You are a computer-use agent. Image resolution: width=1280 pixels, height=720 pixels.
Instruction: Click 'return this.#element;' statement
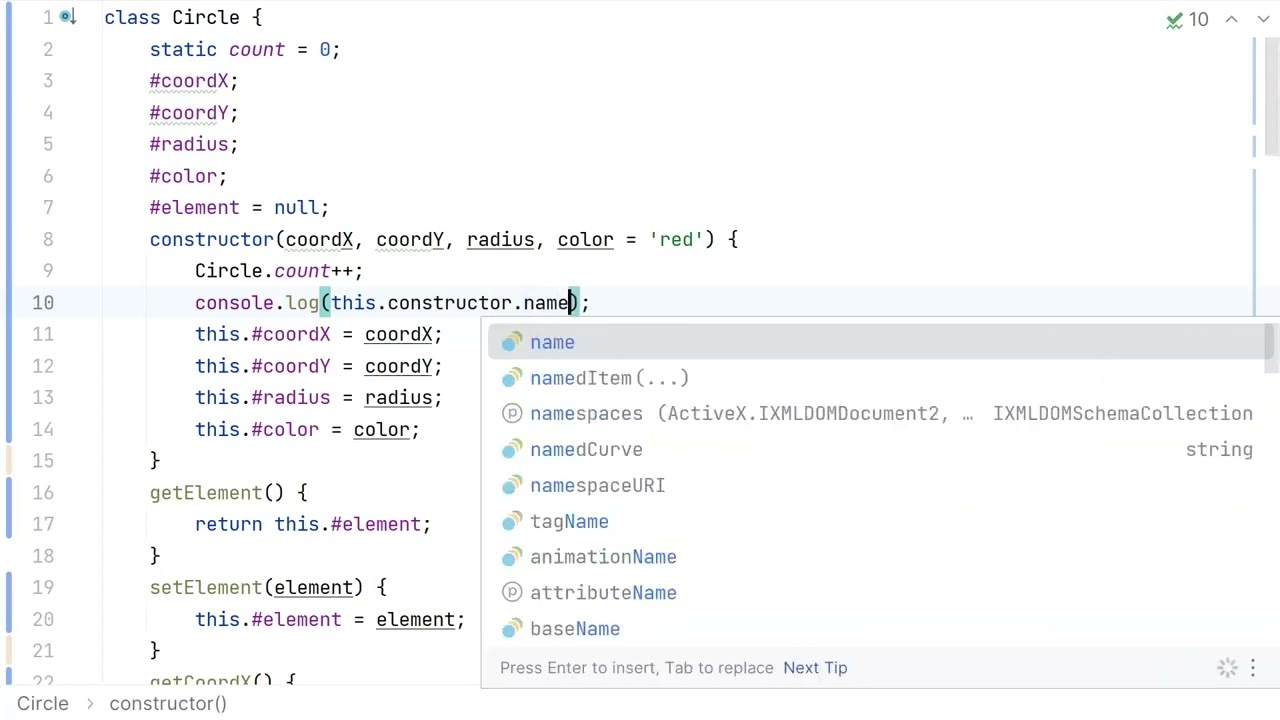[313, 525]
